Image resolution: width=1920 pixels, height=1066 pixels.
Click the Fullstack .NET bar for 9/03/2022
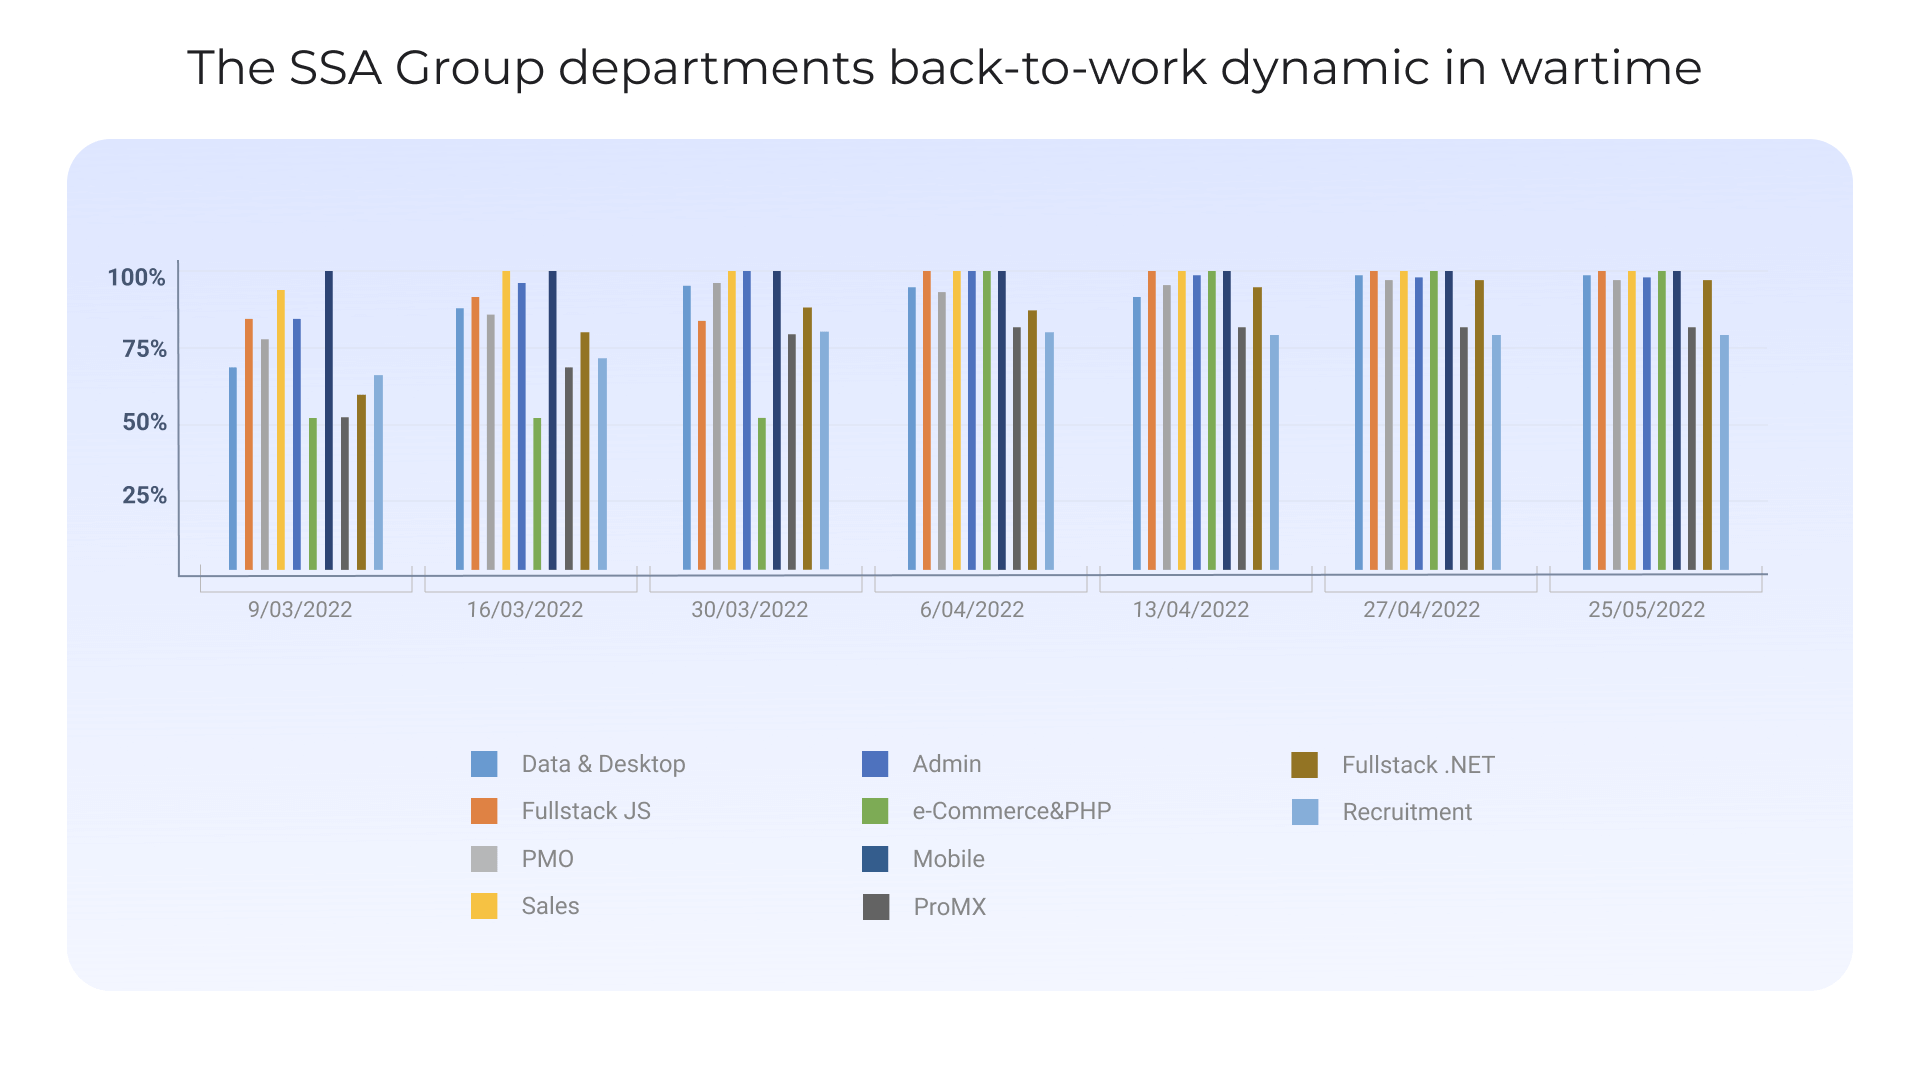click(x=362, y=483)
